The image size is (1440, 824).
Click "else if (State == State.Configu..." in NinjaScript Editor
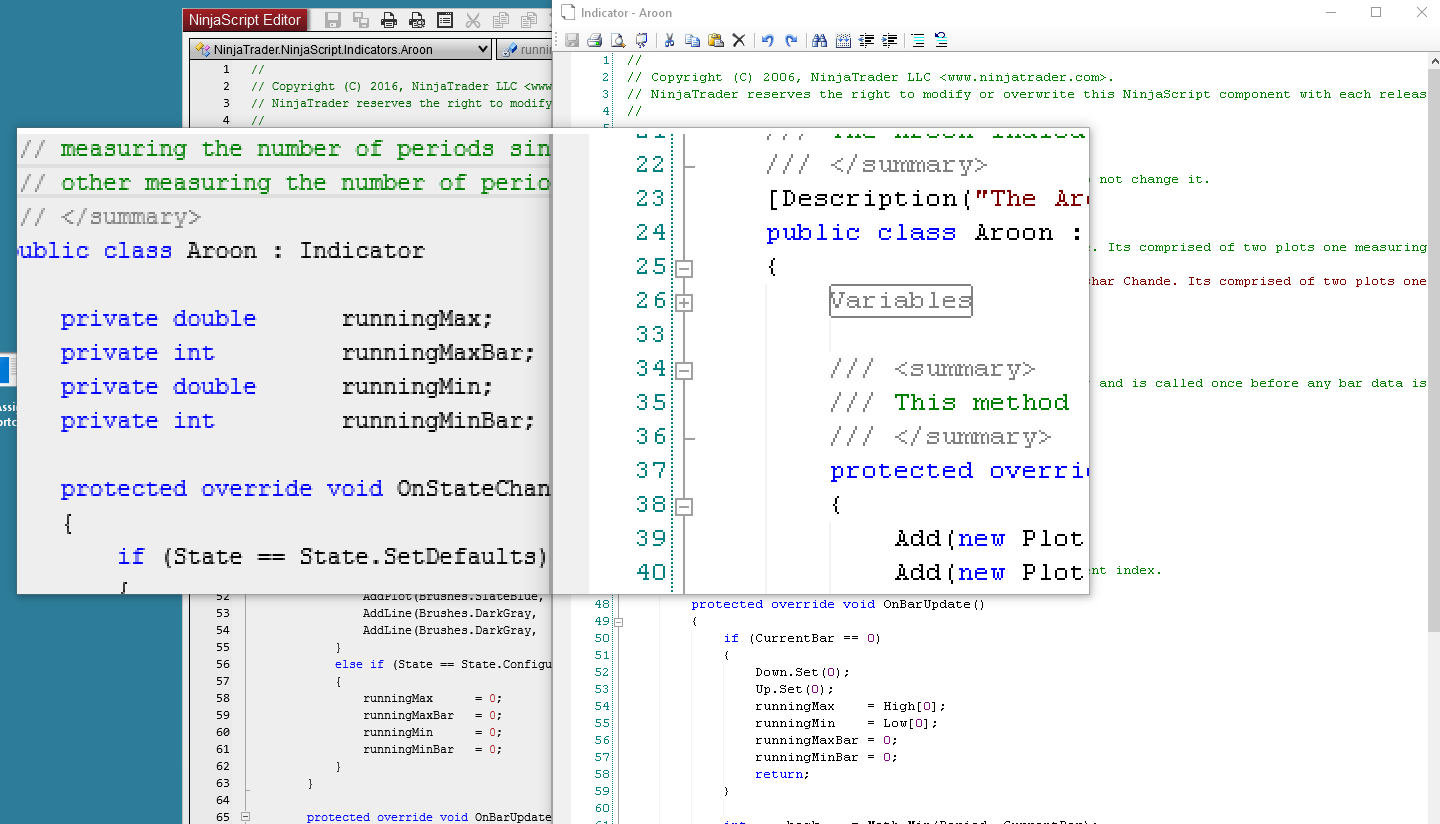(x=443, y=664)
